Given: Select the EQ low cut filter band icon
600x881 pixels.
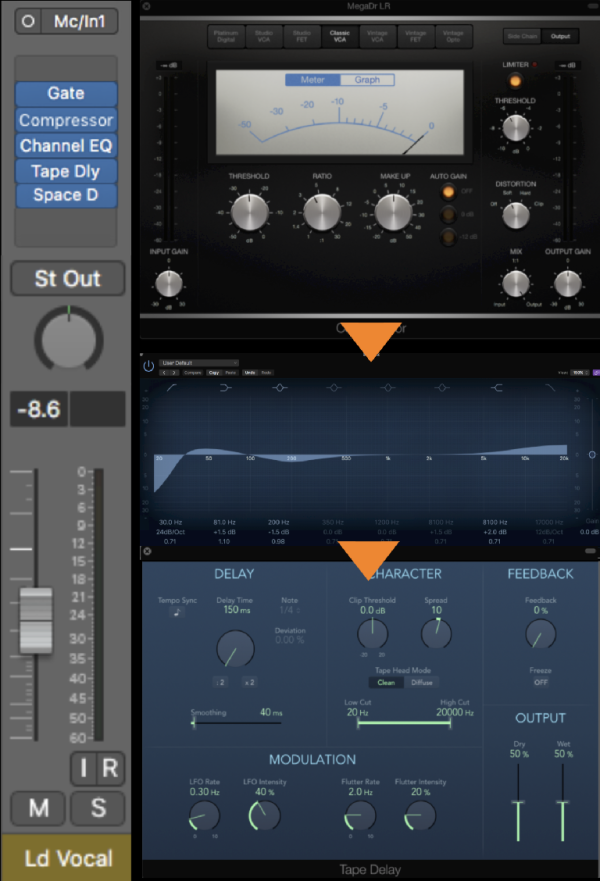Looking at the screenshot, I should (171, 387).
